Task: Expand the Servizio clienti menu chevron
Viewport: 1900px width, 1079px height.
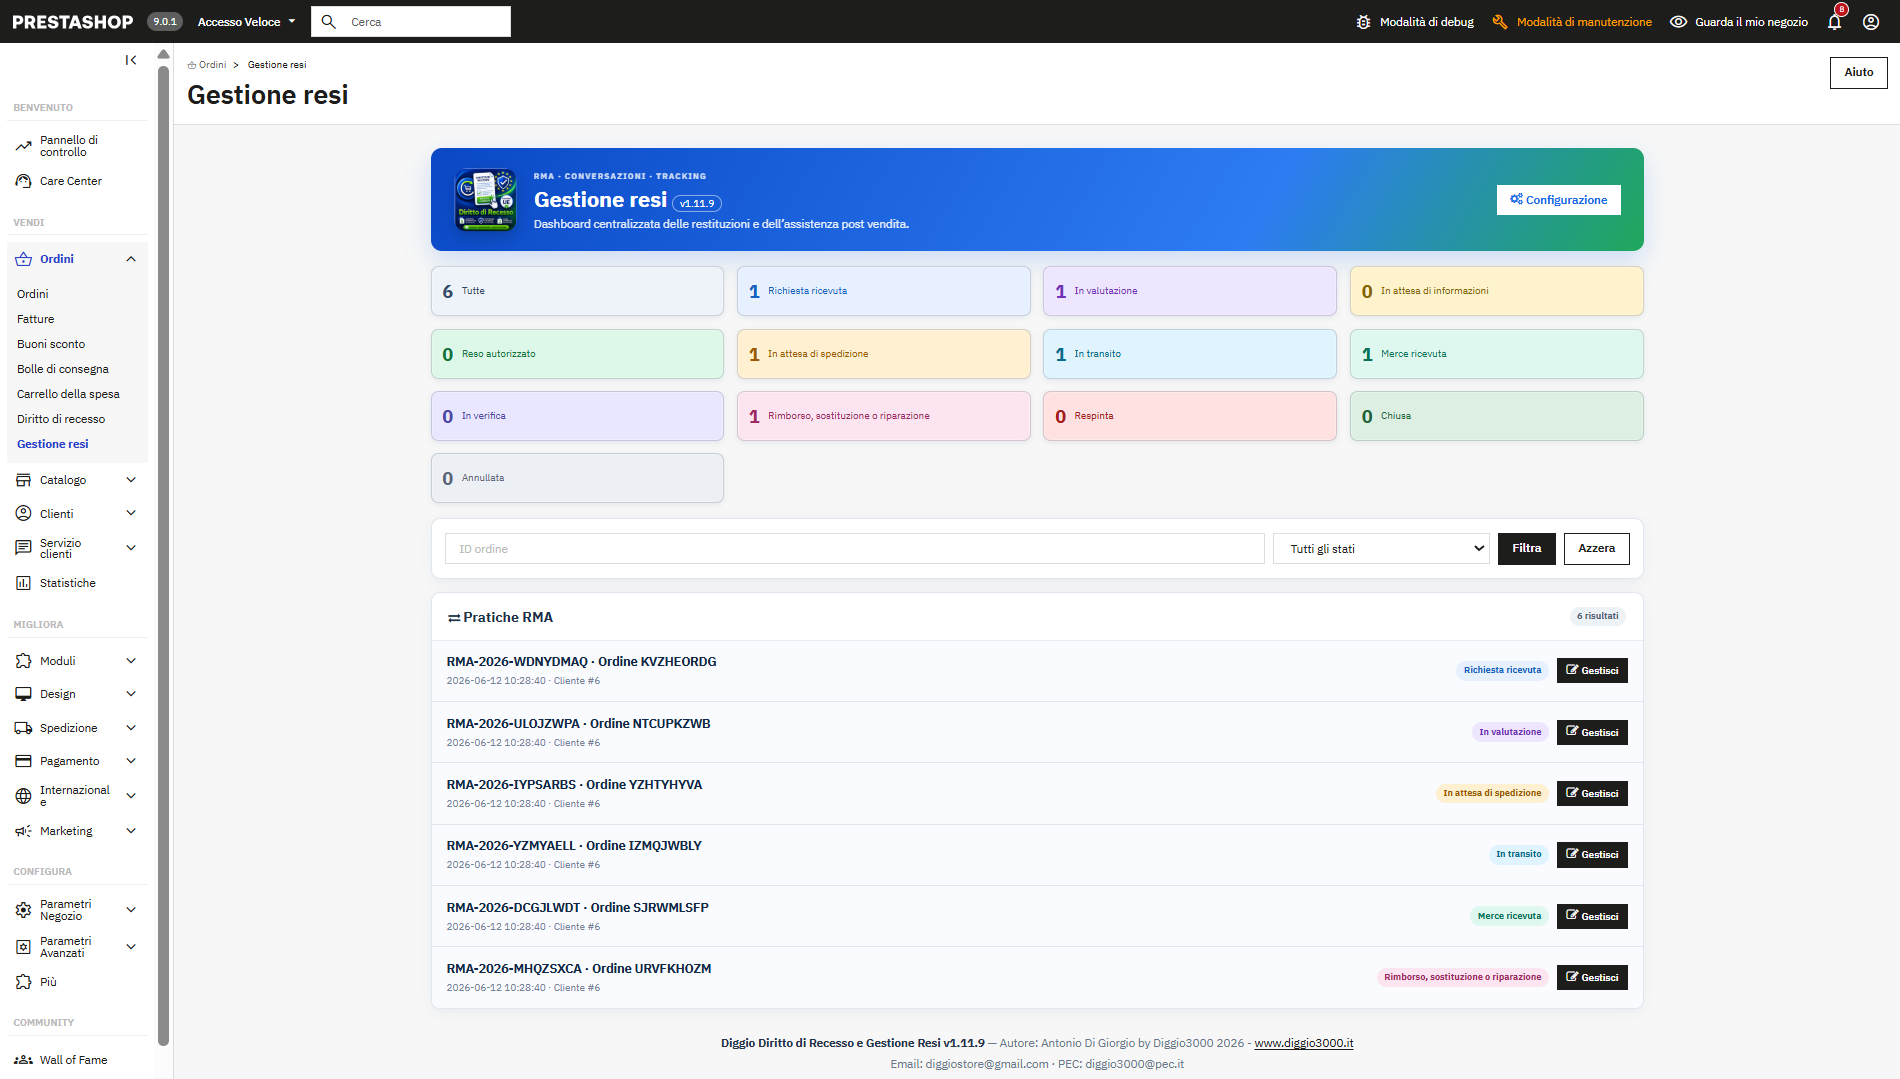Action: (x=131, y=548)
